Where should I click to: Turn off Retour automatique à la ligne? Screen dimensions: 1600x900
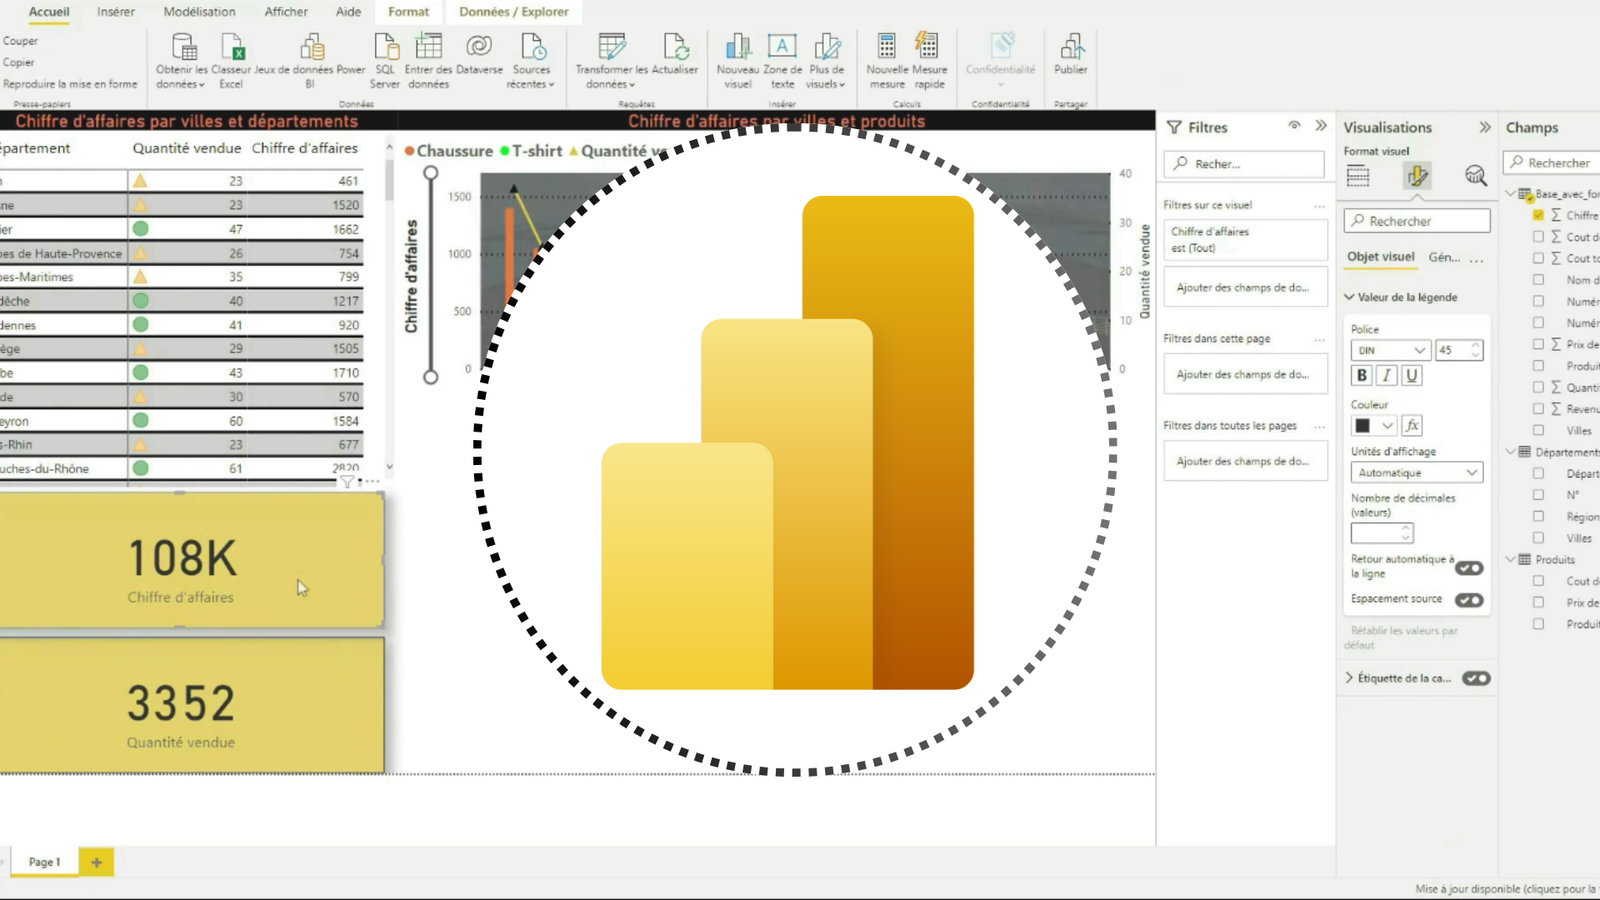click(x=1469, y=567)
